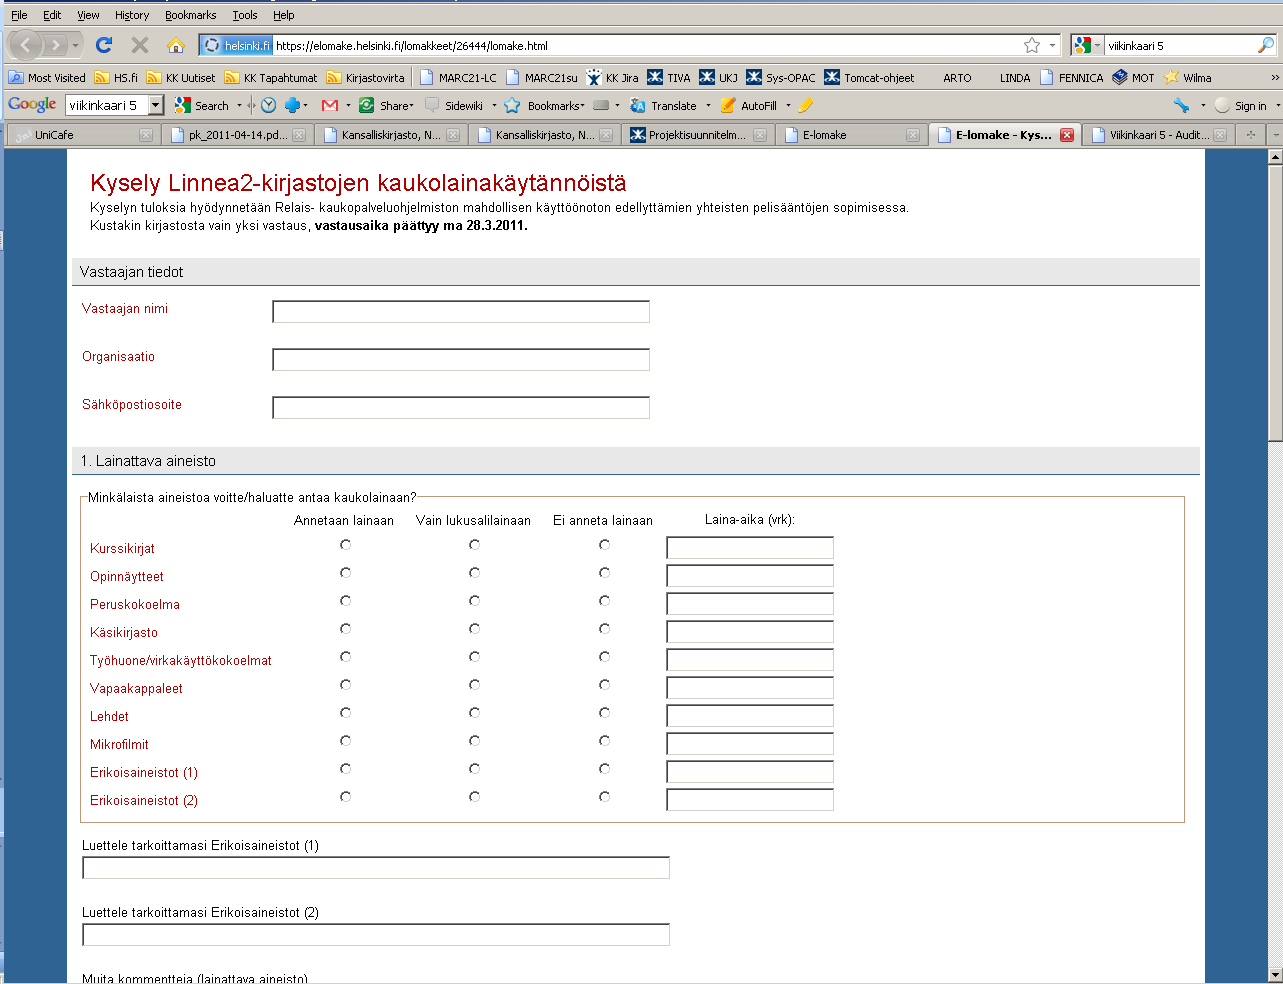Image resolution: width=1283 pixels, height=984 pixels.
Task: Click the Google toolbar Translate button
Action: [664, 105]
